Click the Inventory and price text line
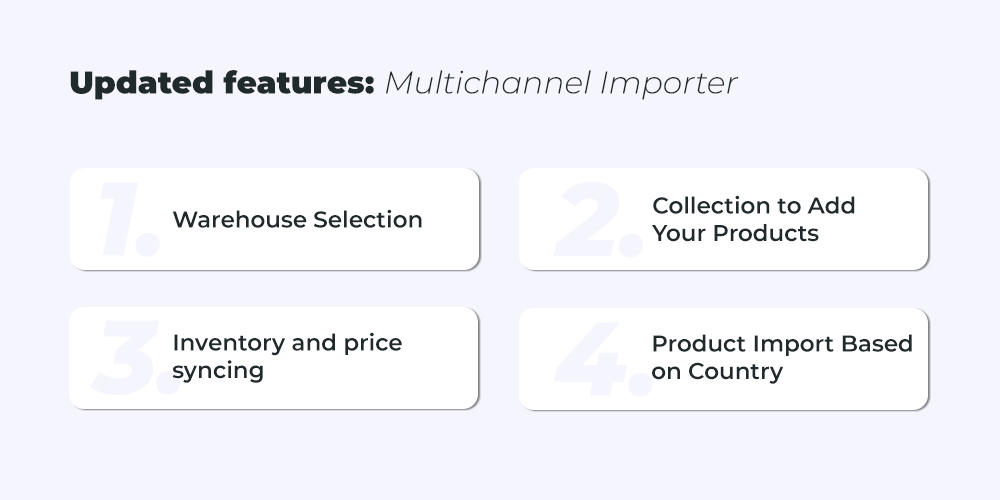 click(x=287, y=343)
